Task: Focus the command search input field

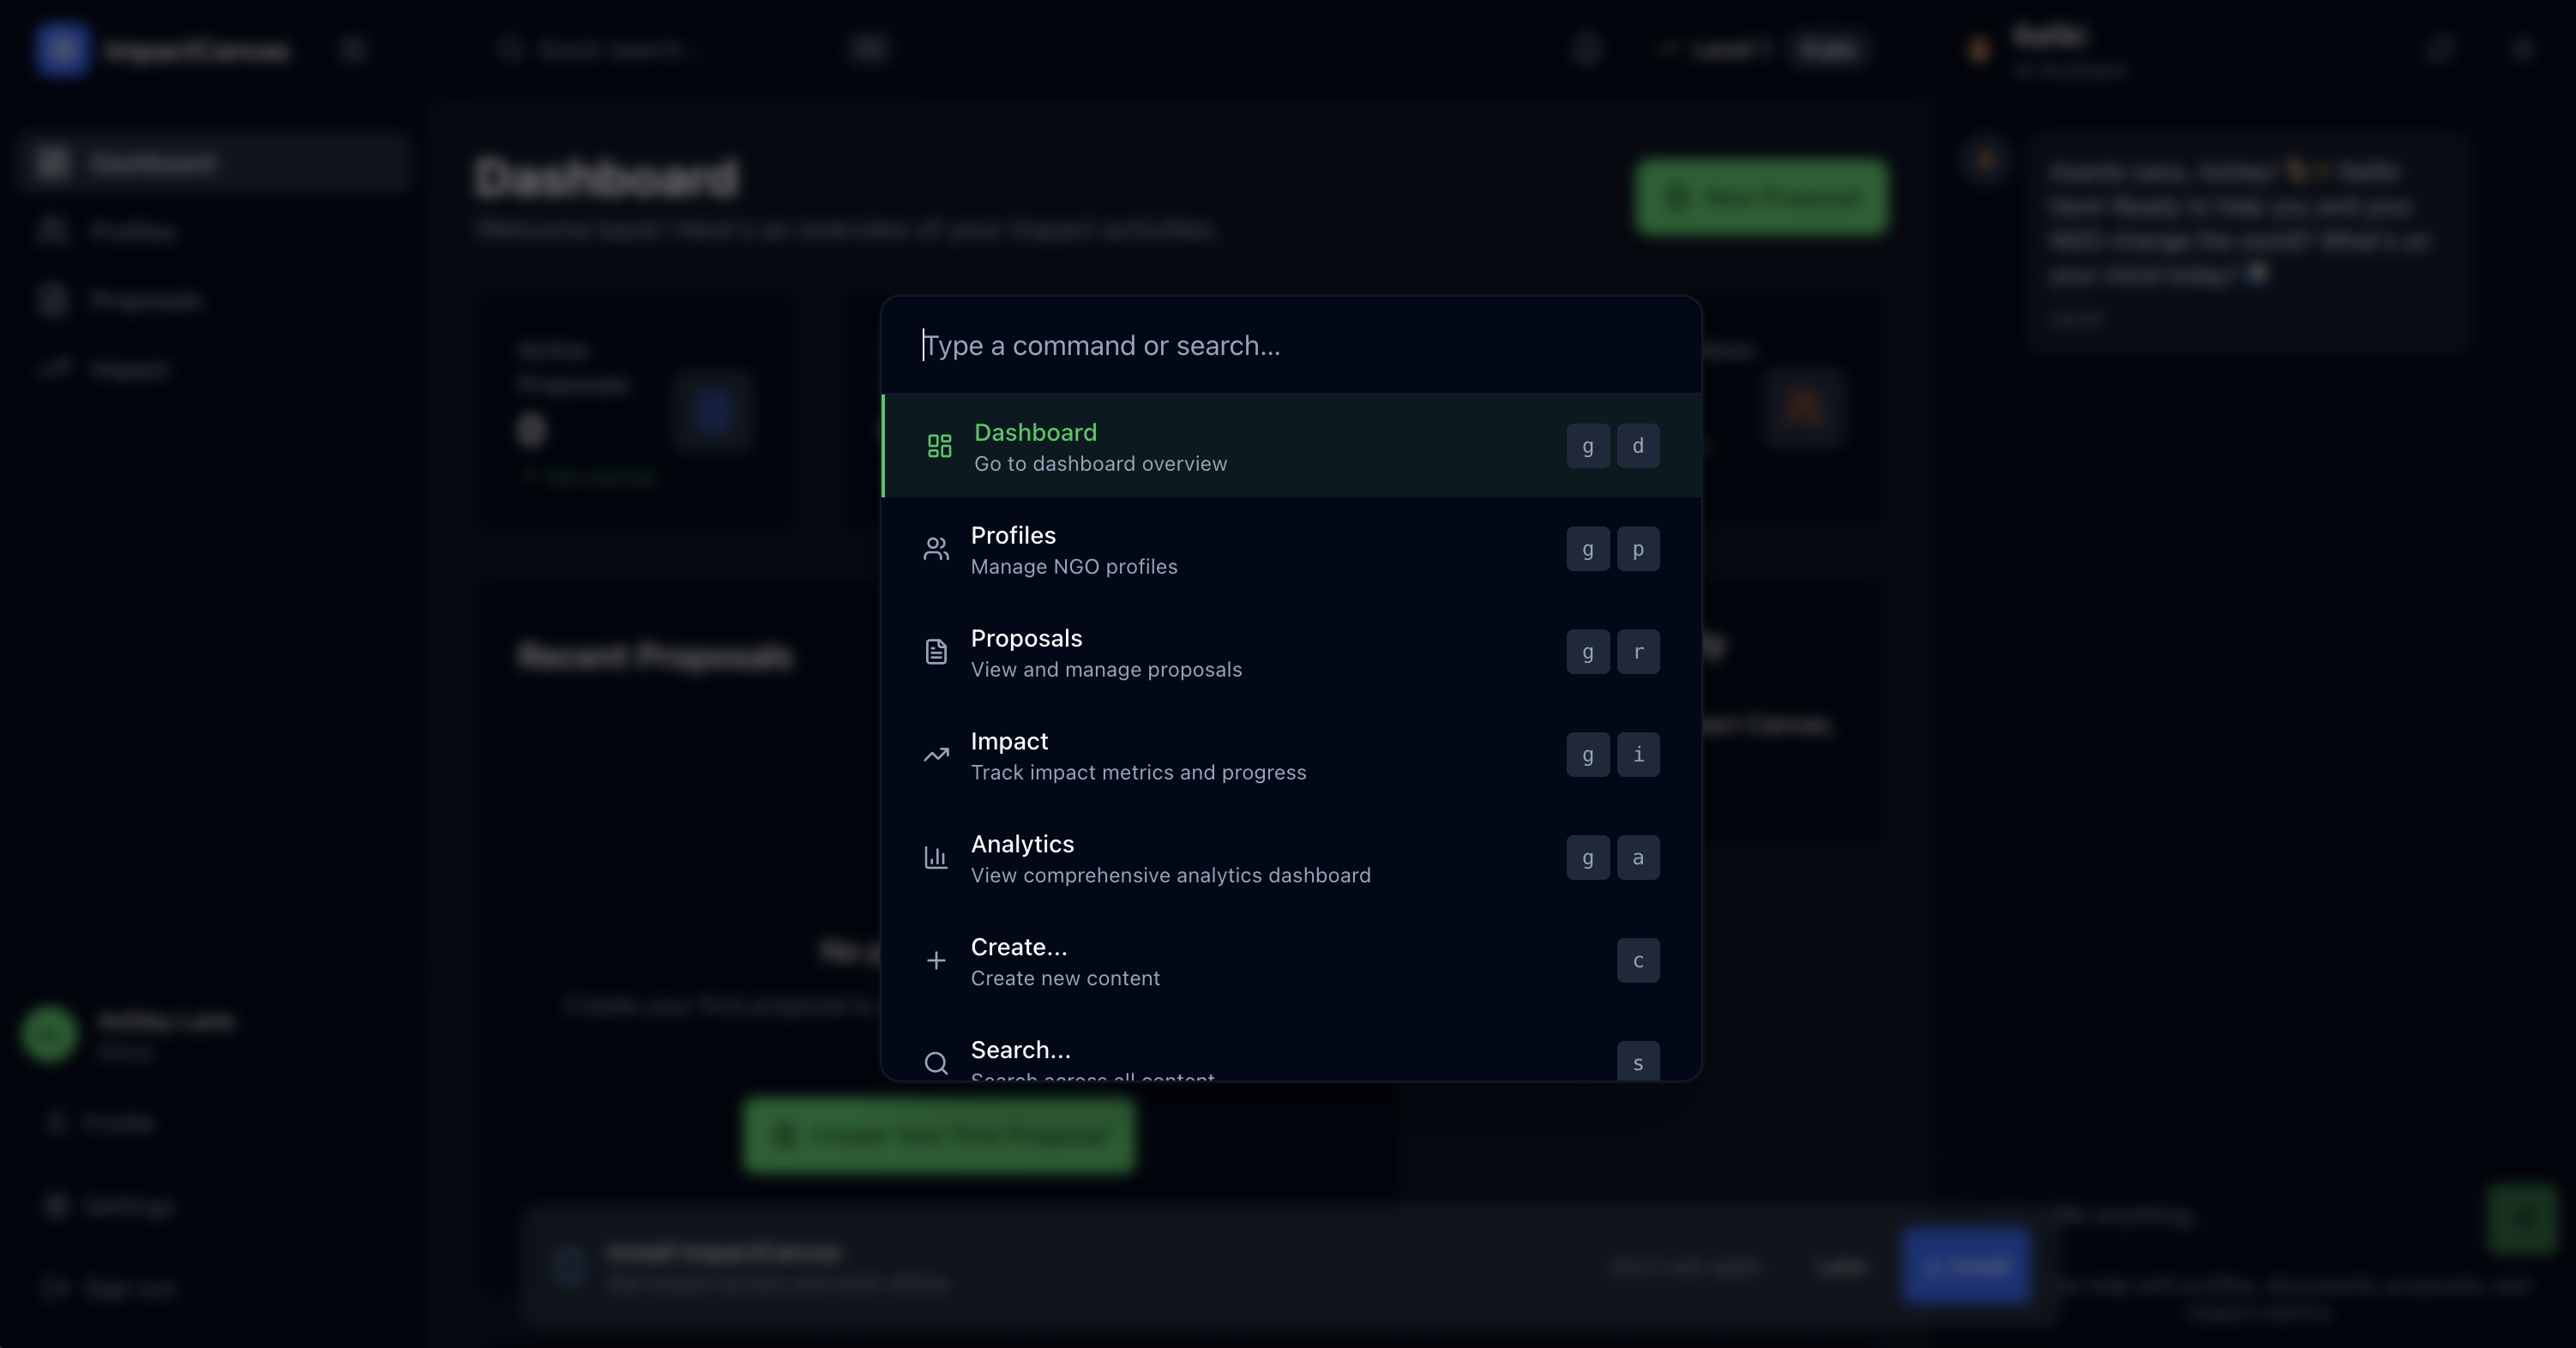Action: (x=1290, y=346)
